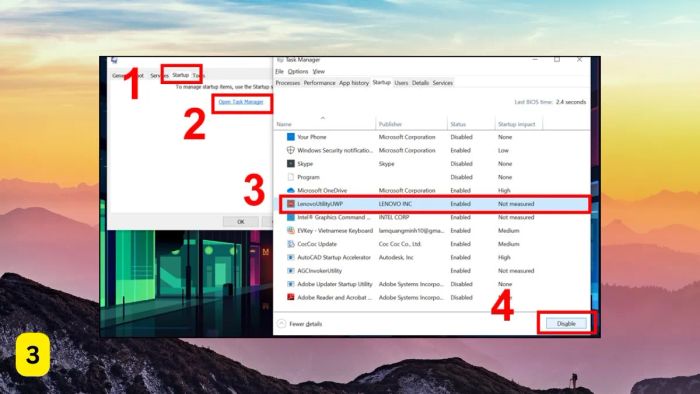Click the Disable button
Viewport: 700px width, 394px height.
click(566, 323)
